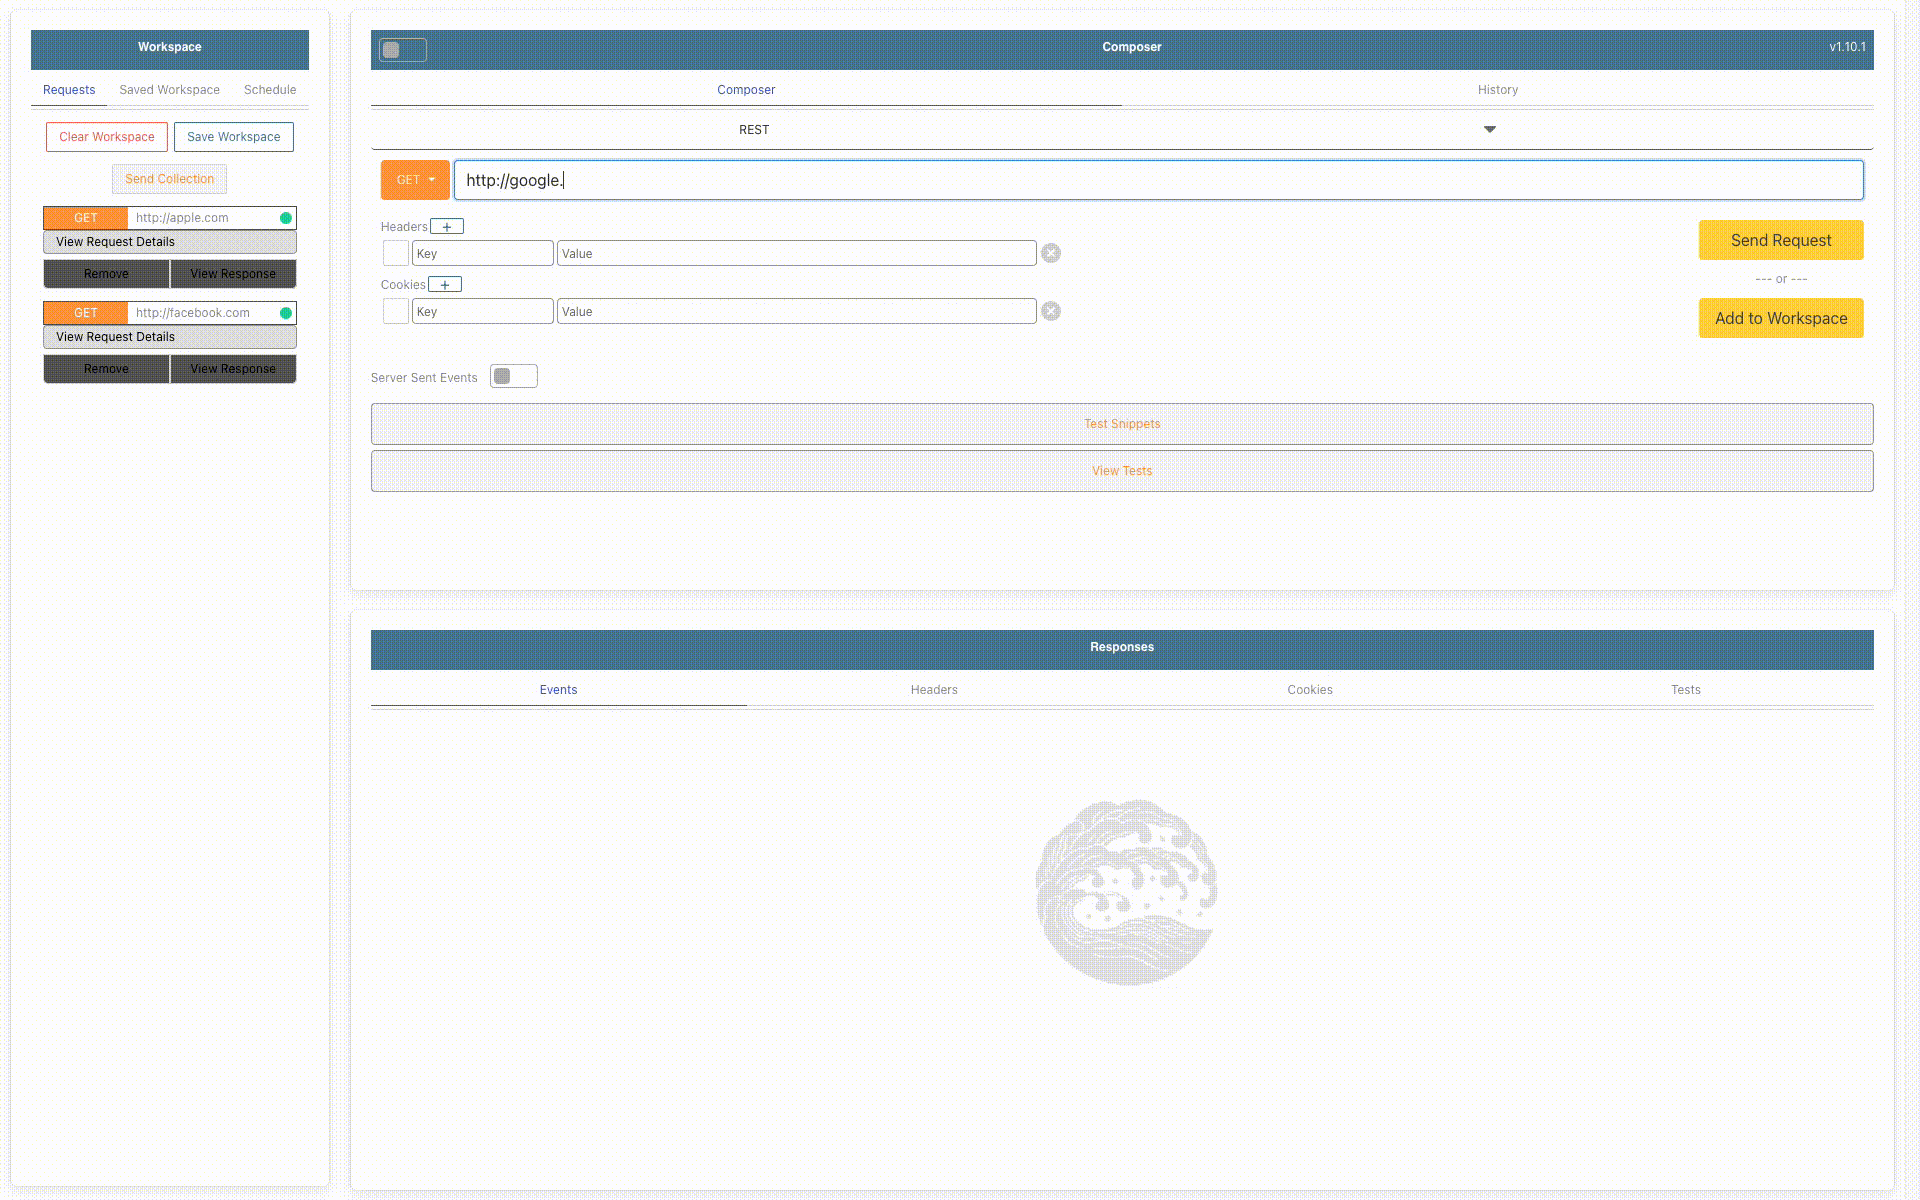Click green status dot for facebook.com request
Screen dimensions: 1920x1200
pyautogui.click(x=286, y=313)
